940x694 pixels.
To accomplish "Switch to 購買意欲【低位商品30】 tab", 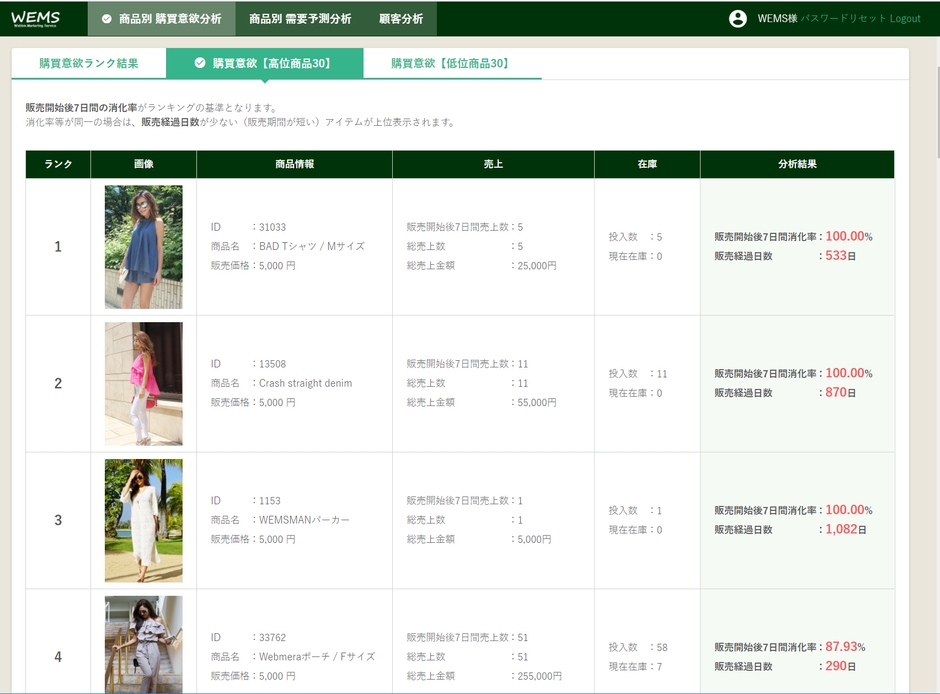I will 451,63.
